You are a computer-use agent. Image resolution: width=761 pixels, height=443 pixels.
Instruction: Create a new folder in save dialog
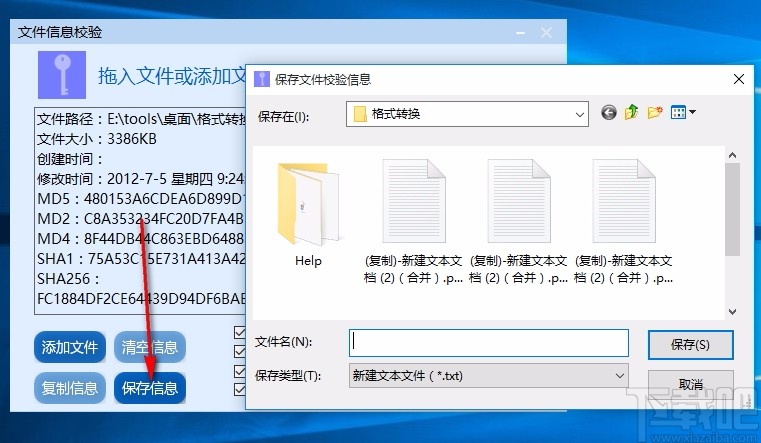pos(655,113)
